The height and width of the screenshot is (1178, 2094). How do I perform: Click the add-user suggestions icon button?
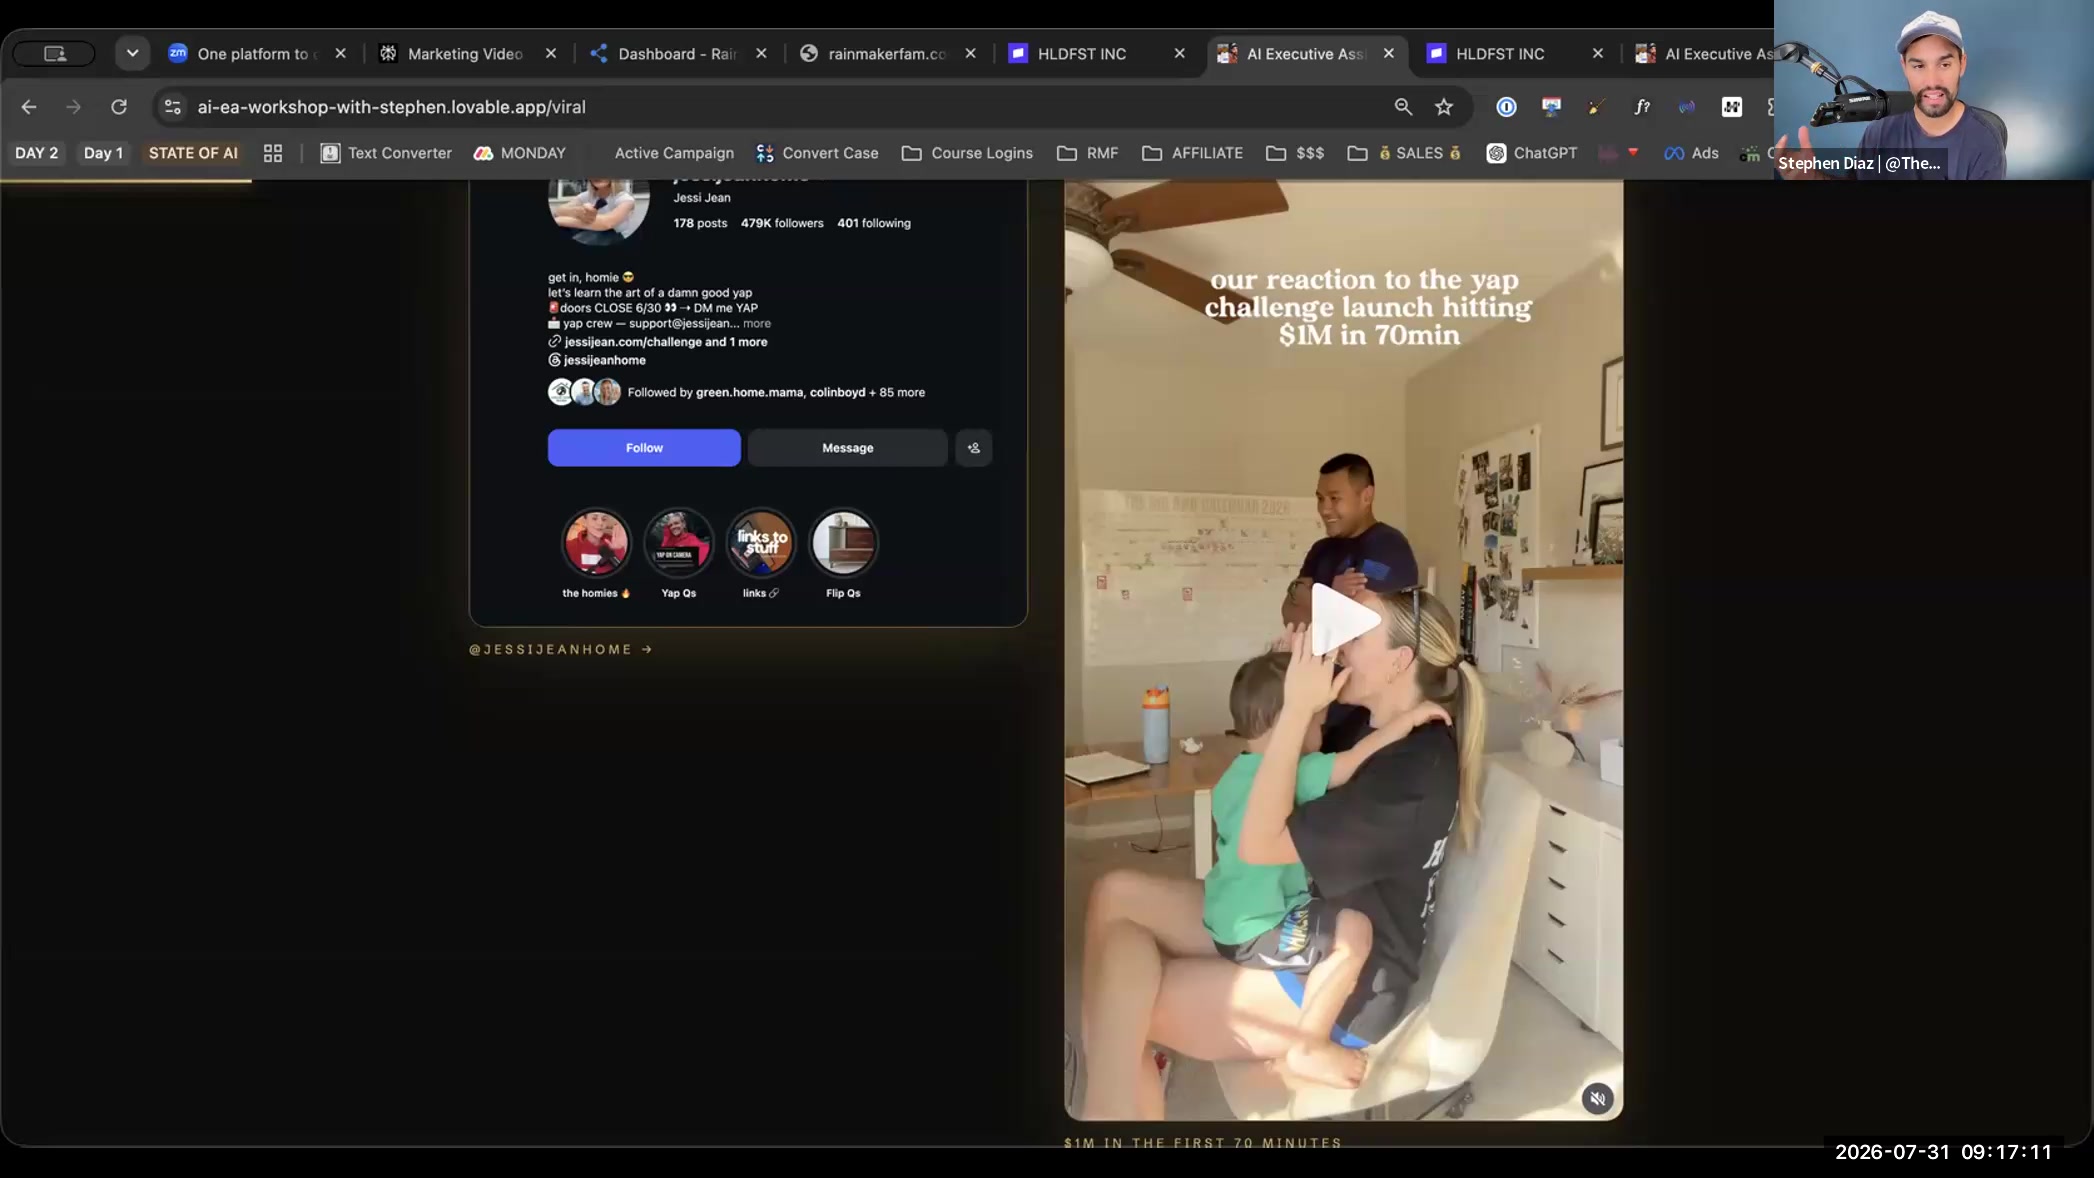tap(974, 448)
